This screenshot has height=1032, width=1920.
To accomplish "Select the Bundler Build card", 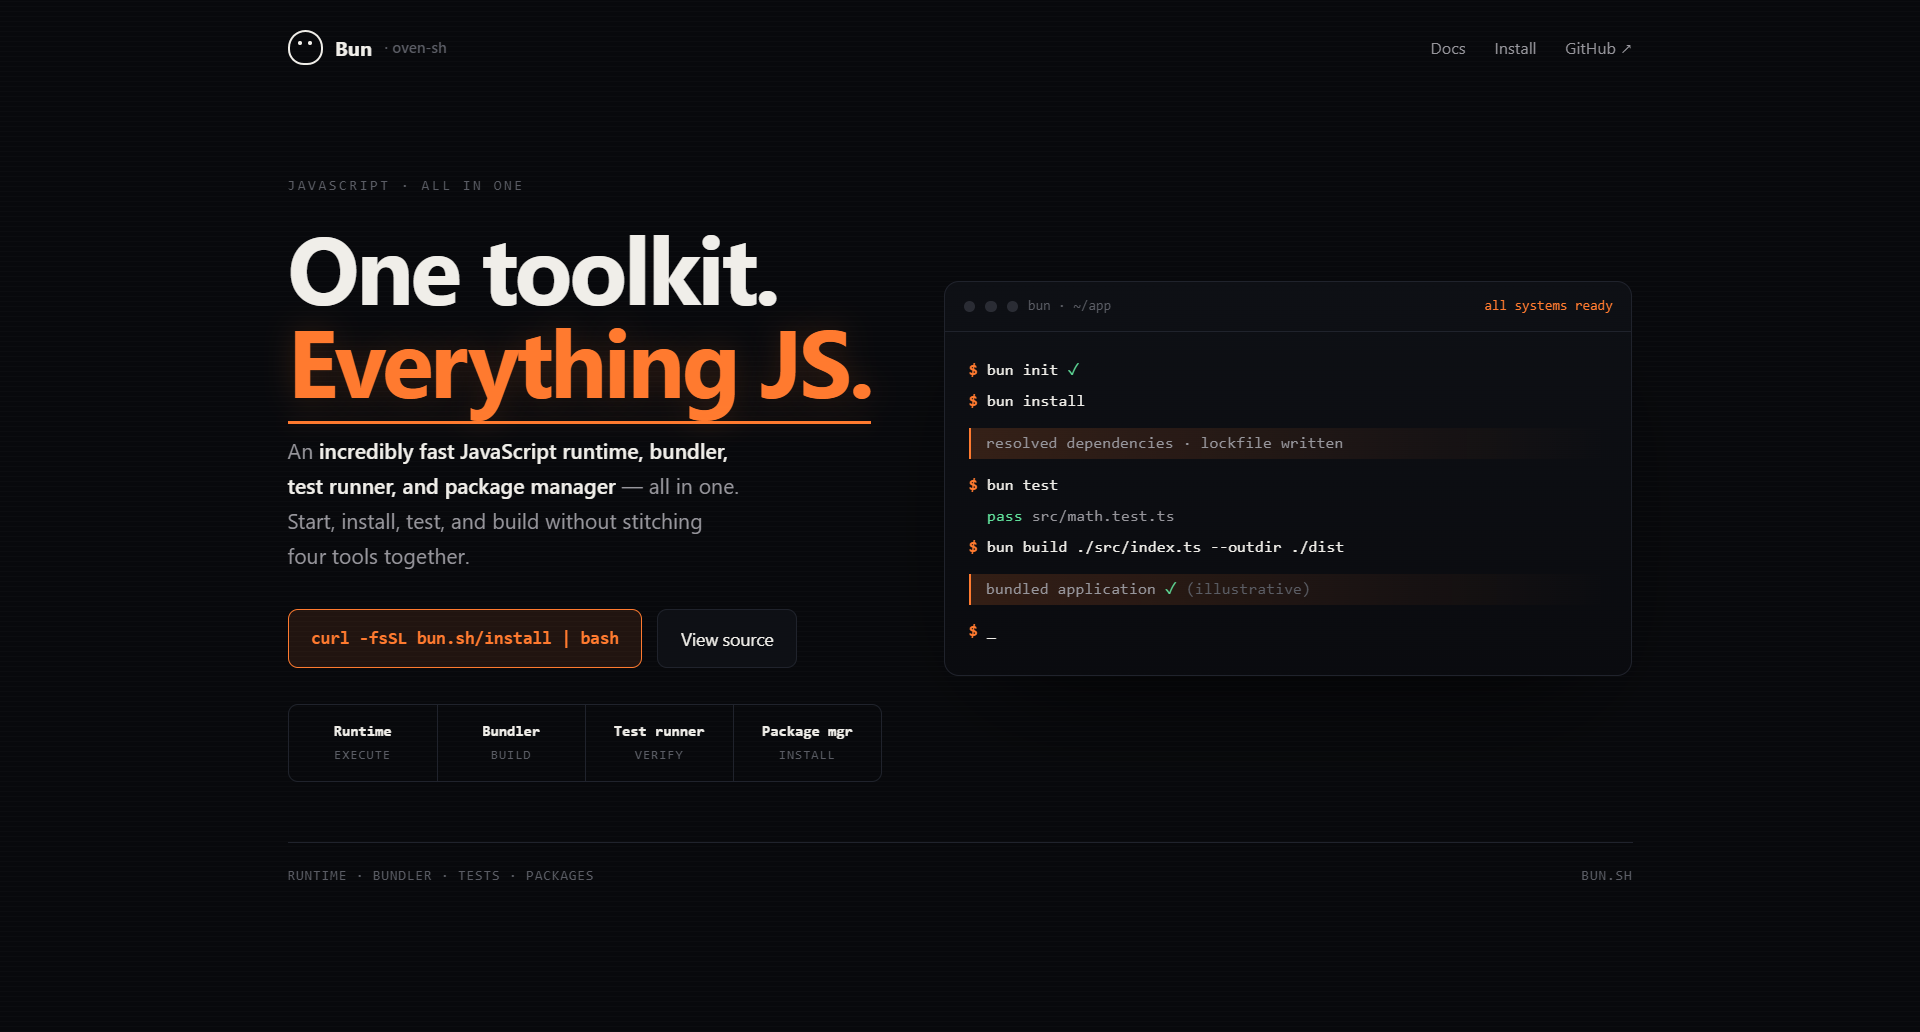I will pos(511,743).
